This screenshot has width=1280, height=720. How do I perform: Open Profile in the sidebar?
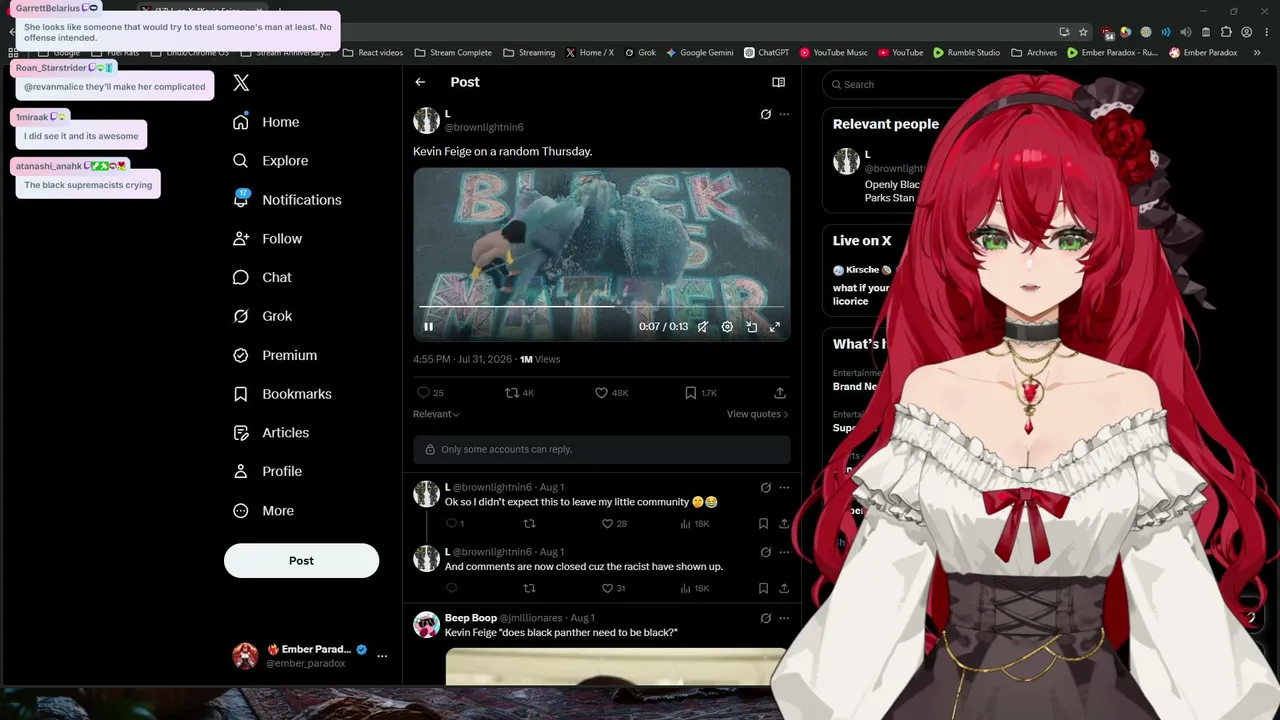pos(267,471)
